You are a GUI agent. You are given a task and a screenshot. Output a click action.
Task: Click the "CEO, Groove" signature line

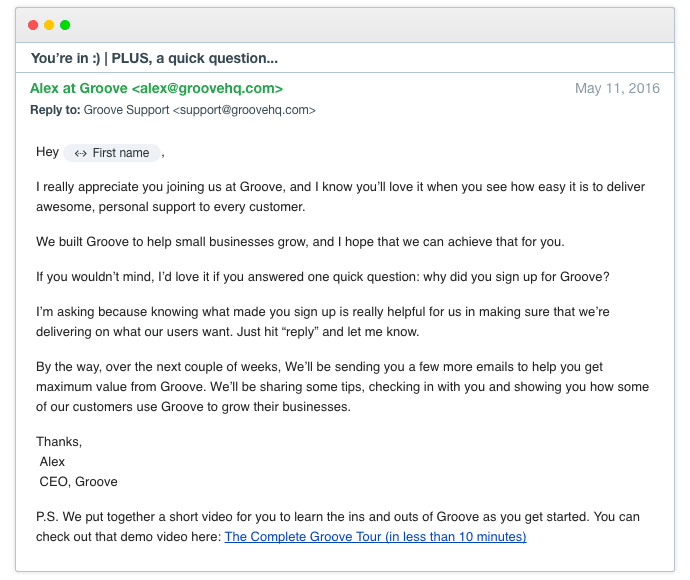click(x=78, y=481)
